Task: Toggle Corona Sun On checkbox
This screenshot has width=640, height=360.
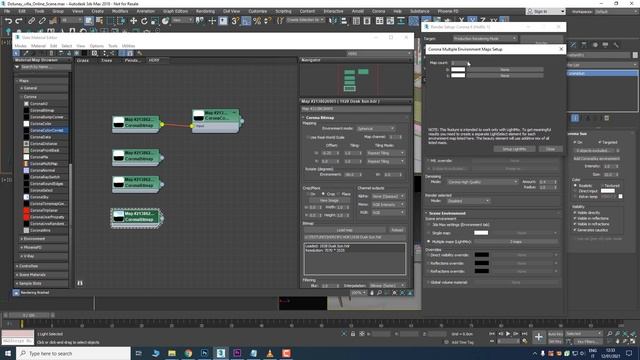Action: pos(575,142)
